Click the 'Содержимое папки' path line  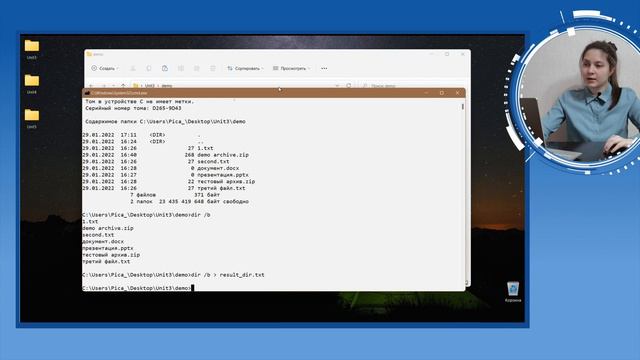(165, 121)
